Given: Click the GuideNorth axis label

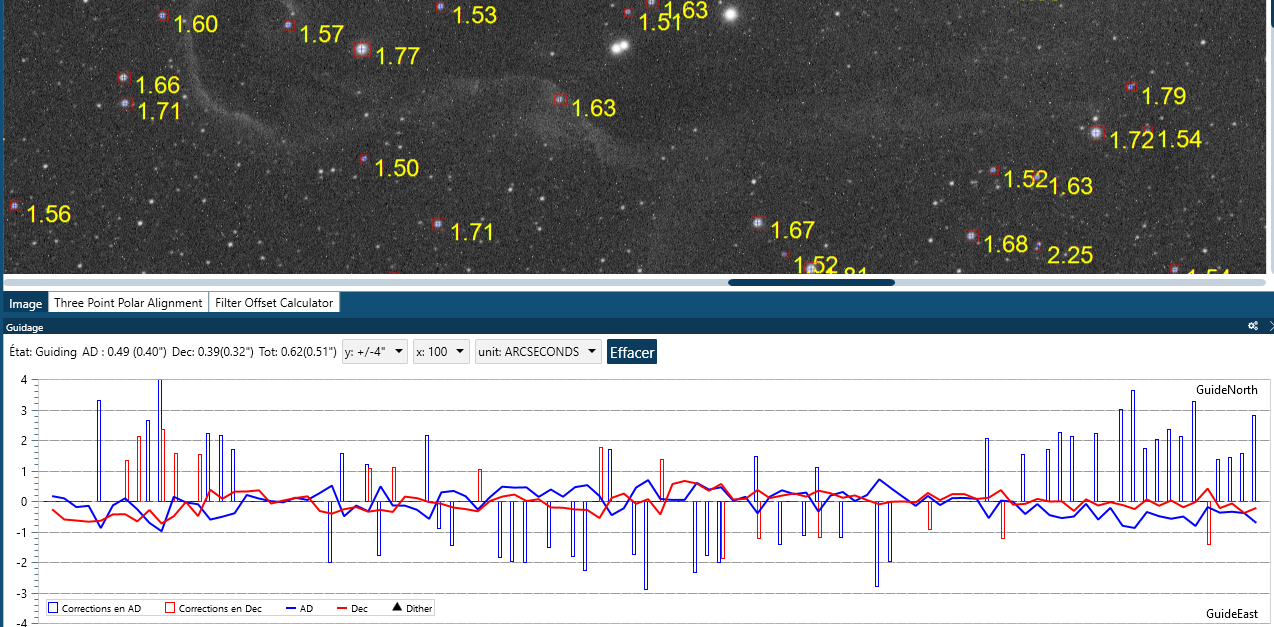Looking at the screenshot, I should [x=1227, y=389].
